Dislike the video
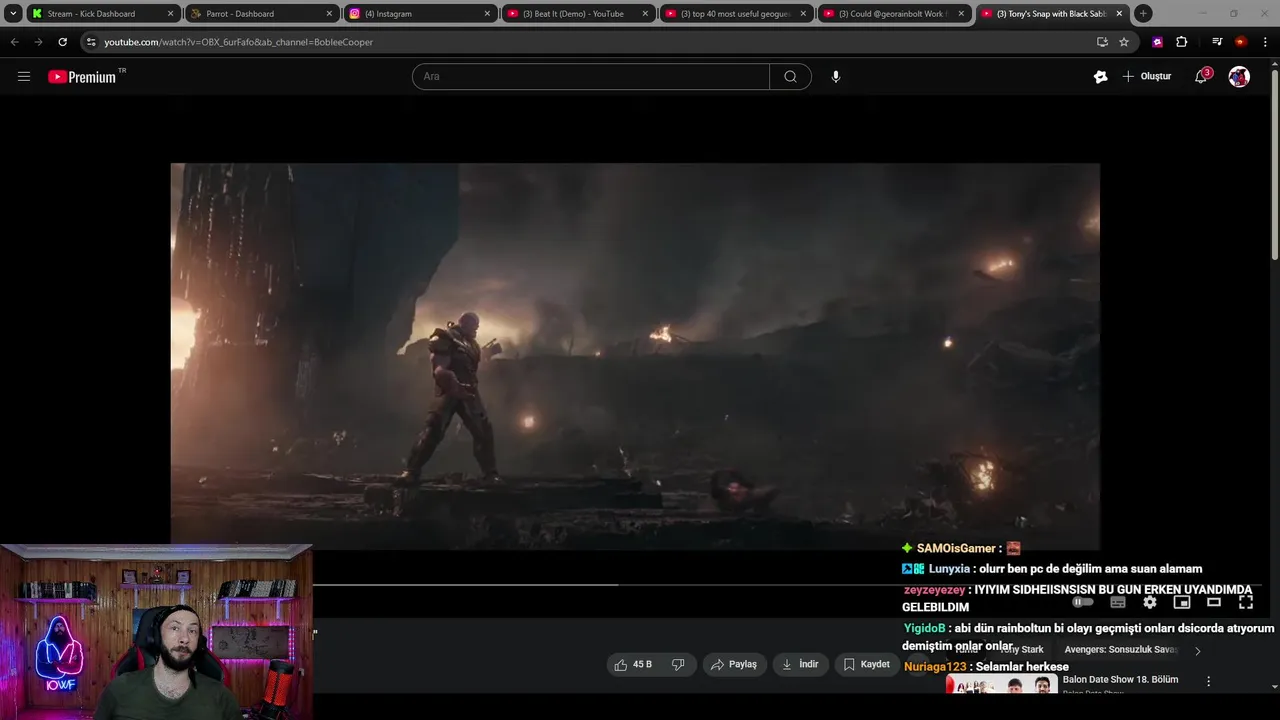This screenshot has height=720, width=1280. pyautogui.click(x=678, y=664)
